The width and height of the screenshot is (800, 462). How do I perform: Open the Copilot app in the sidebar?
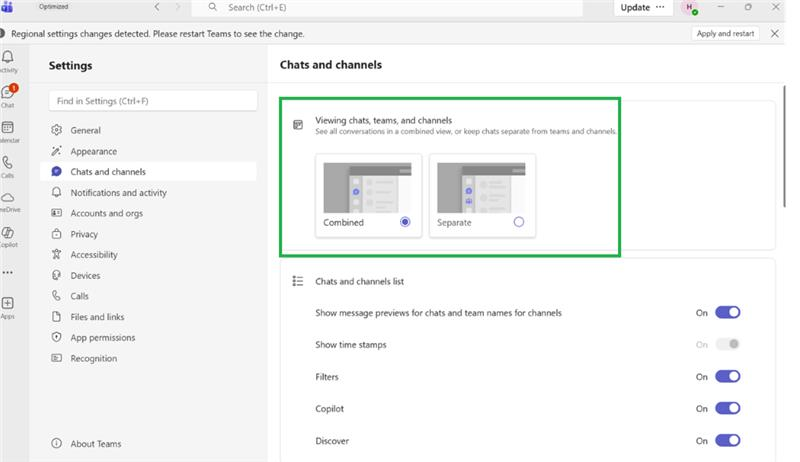point(8,233)
